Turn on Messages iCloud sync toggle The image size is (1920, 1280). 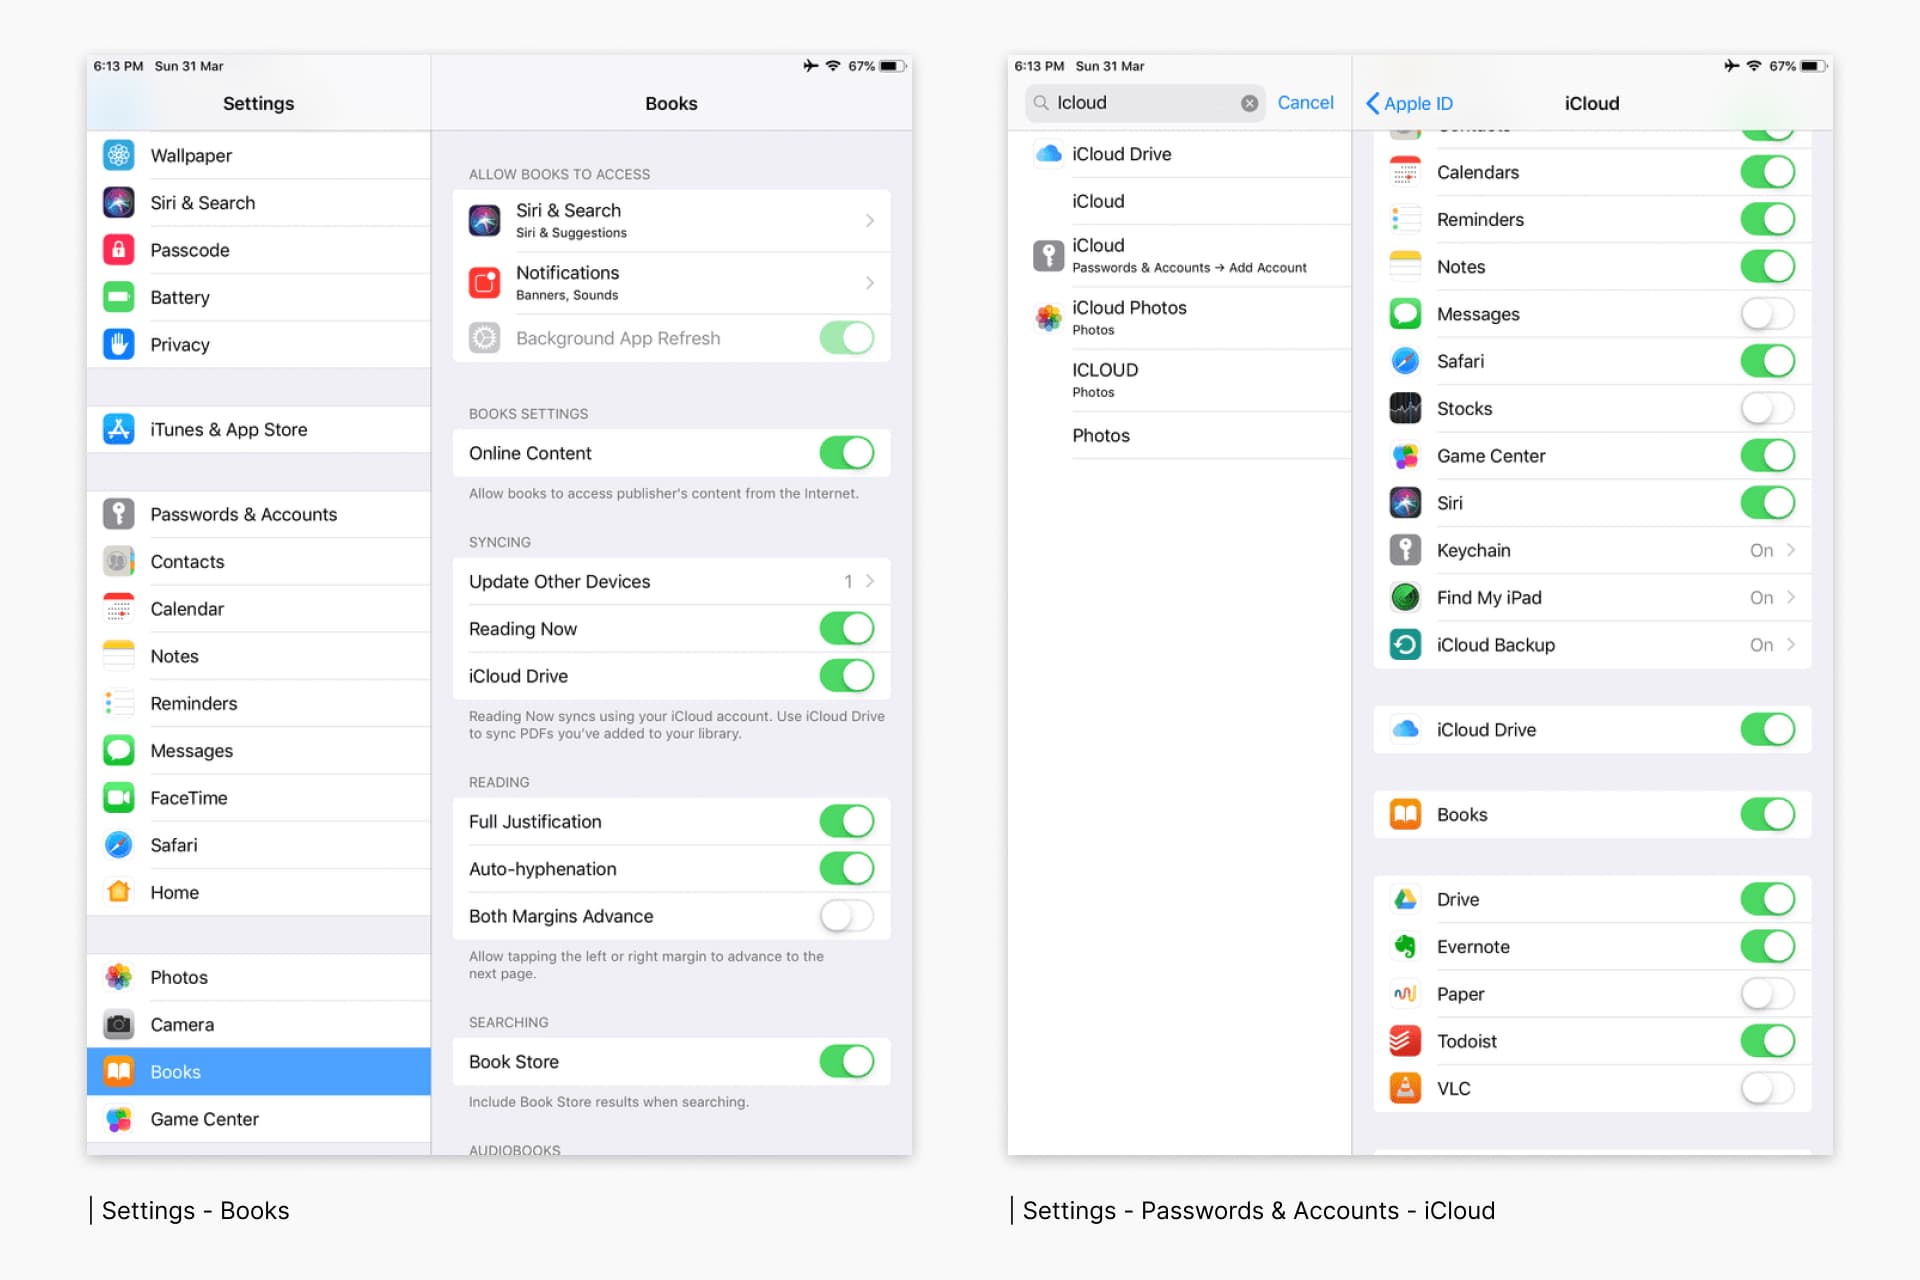(1767, 314)
